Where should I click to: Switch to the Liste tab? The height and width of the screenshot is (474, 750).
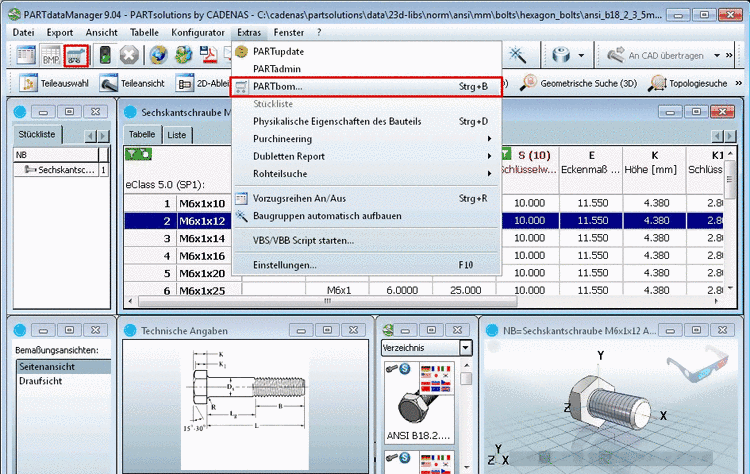[176, 135]
